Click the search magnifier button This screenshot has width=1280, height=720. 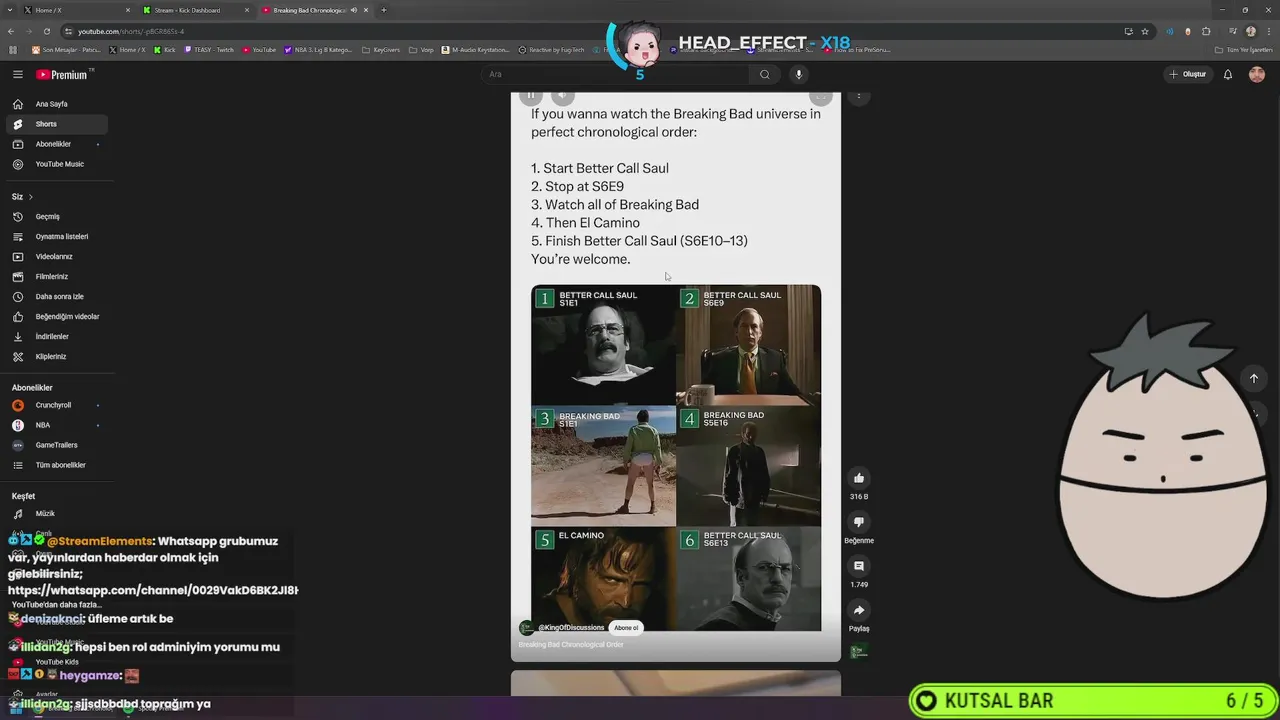pos(765,74)
